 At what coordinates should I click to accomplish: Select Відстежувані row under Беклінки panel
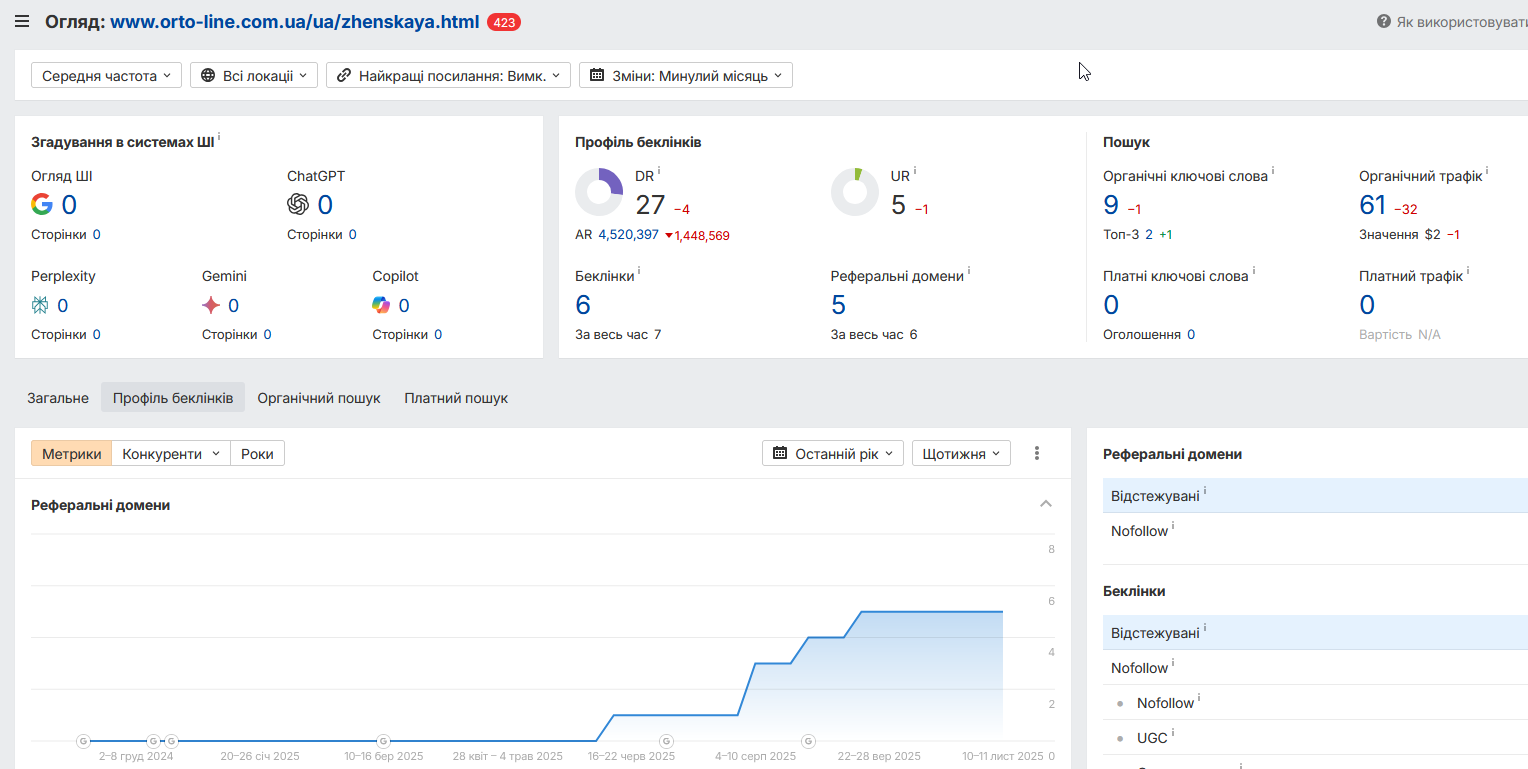coord(1315,632)
